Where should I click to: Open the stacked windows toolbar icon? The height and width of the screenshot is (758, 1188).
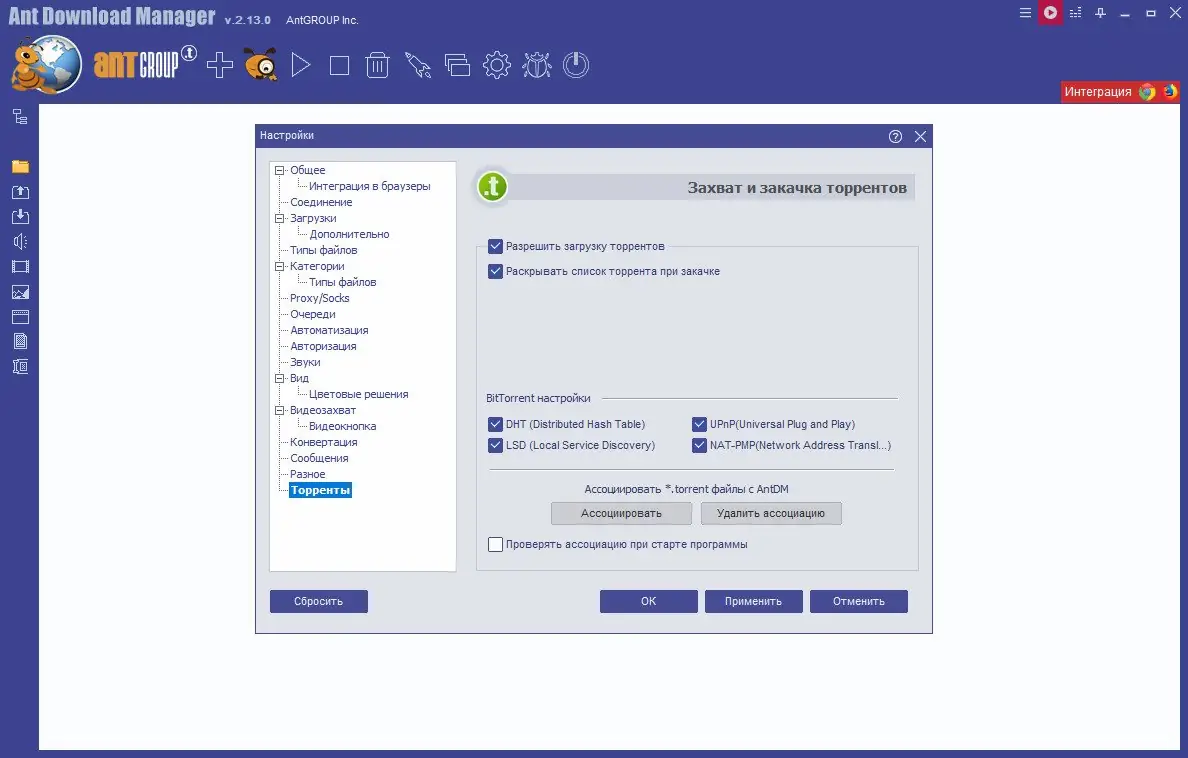457,65
